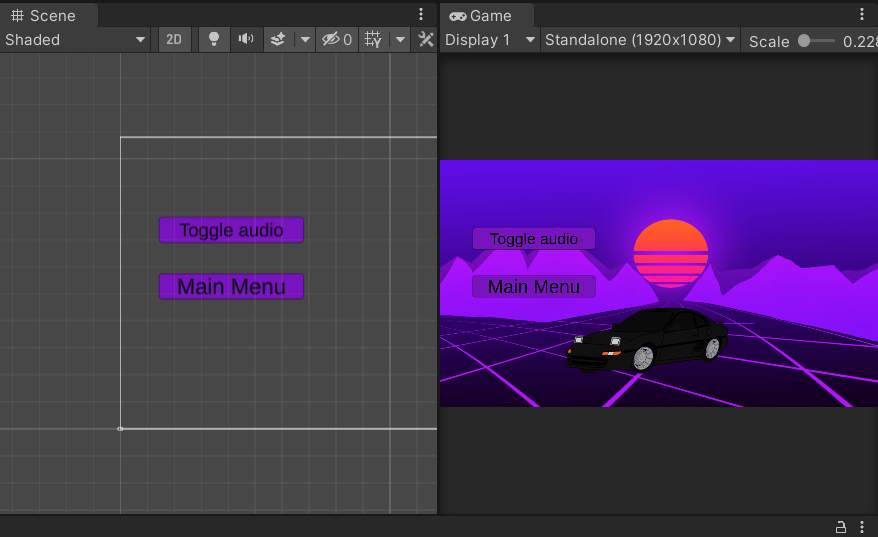The image size is (878, 537).
Task: Open Scene panel three-dot options menu
Action: click(x=421, y=15)
